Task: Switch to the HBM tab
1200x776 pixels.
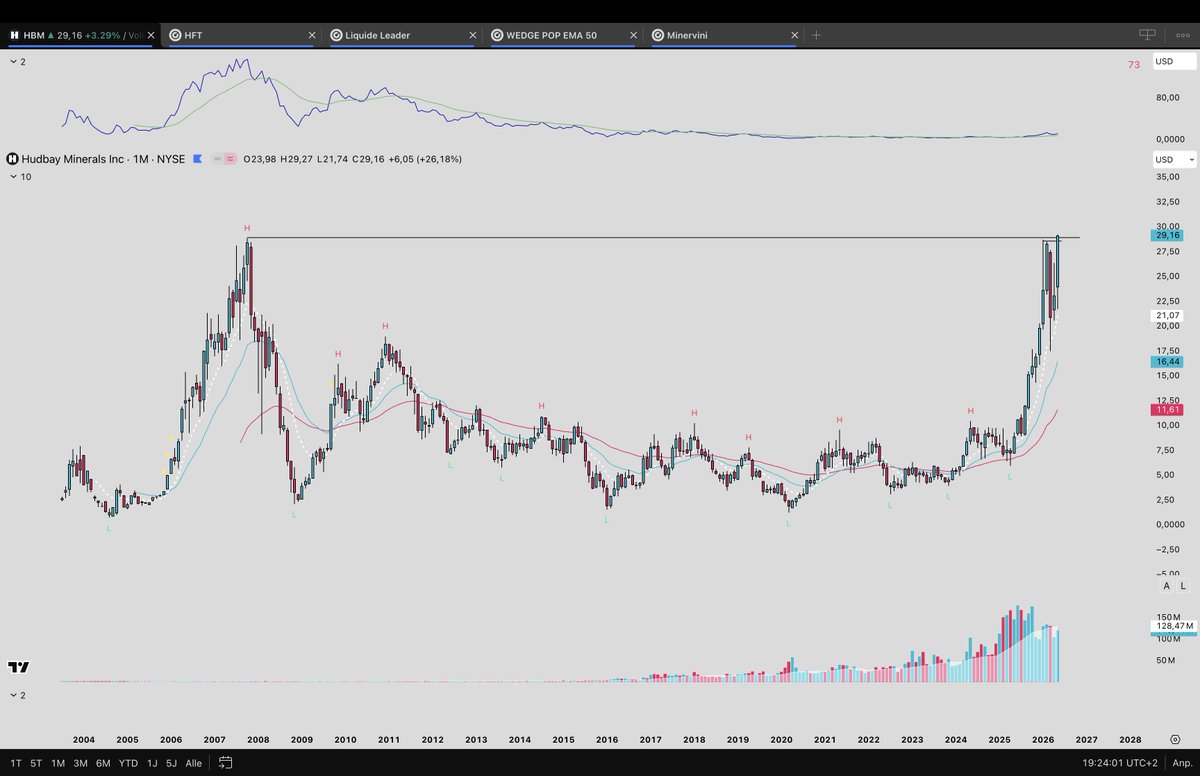Action: [79, 35]
